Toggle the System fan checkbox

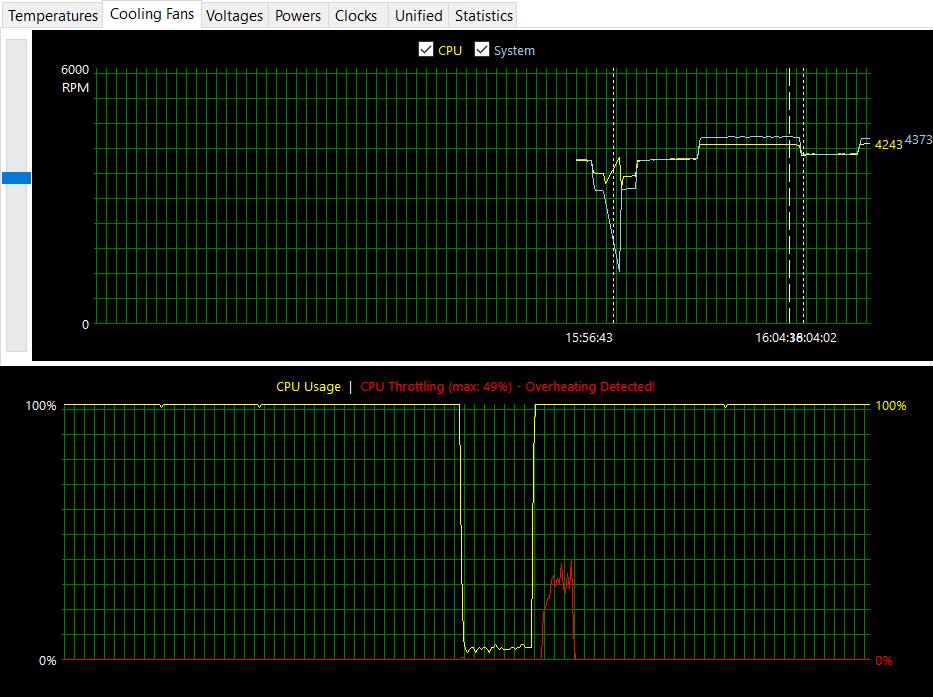click(482, 49)
